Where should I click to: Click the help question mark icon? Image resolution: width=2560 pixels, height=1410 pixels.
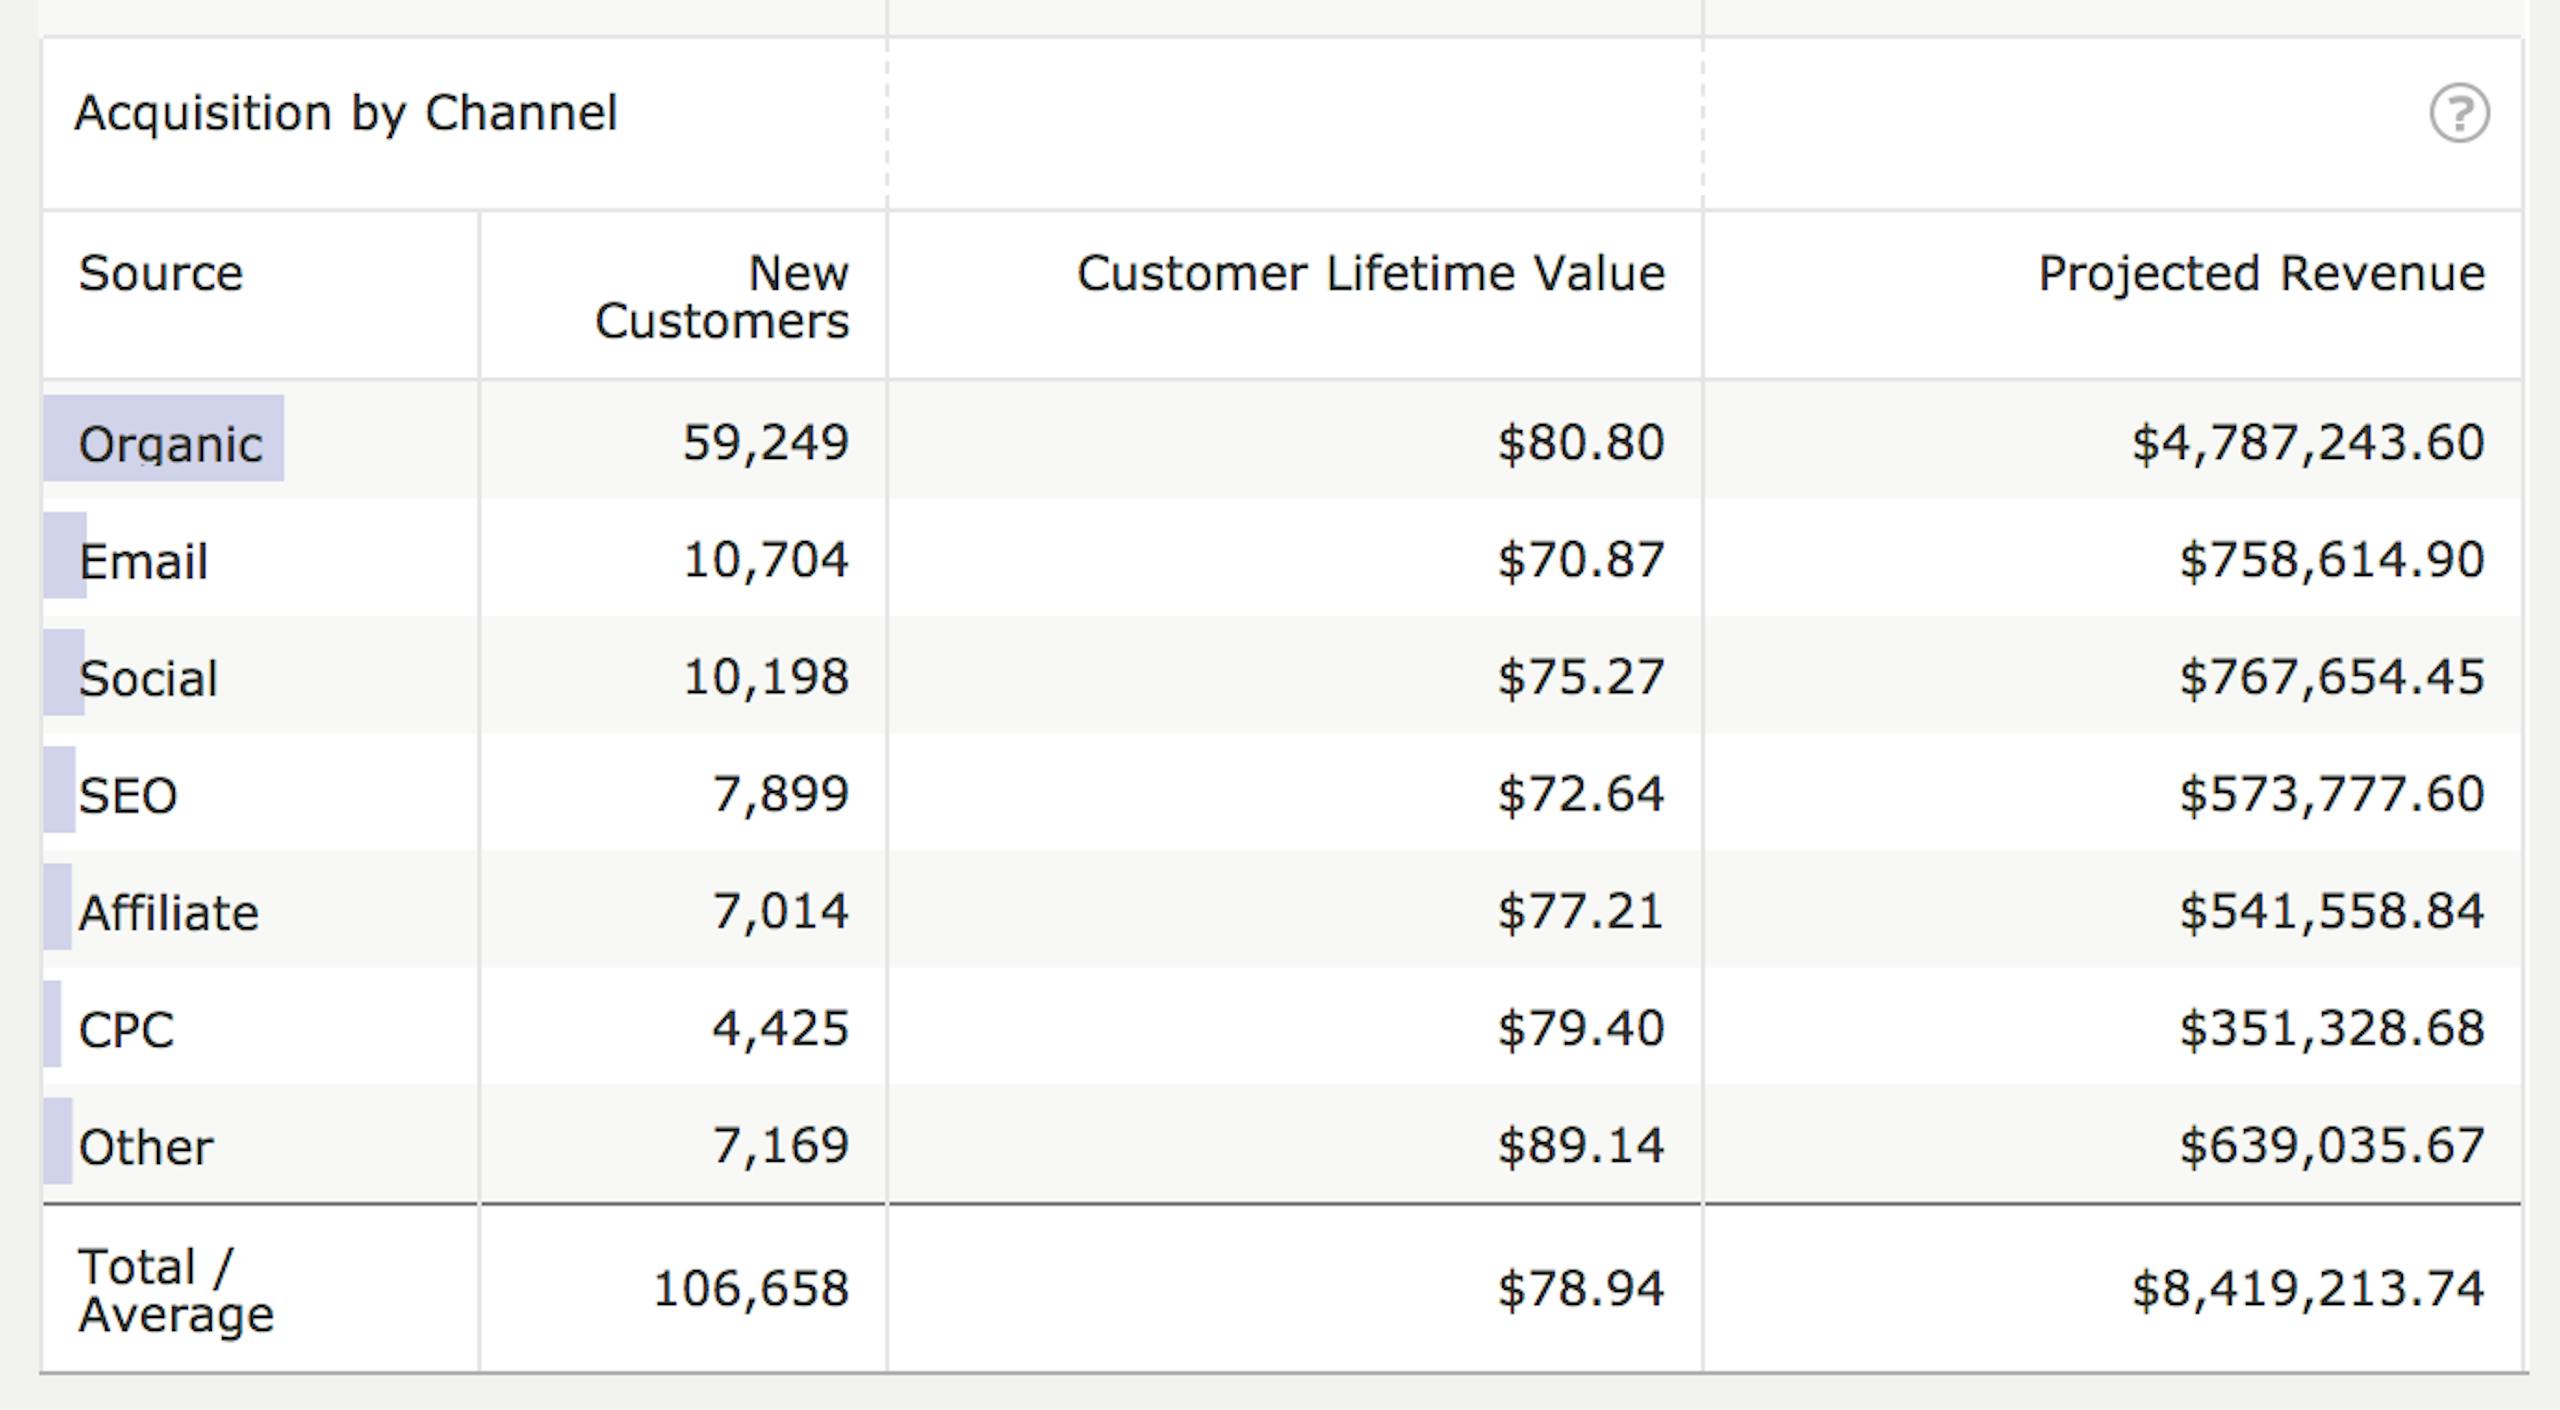pos(2459,113)
